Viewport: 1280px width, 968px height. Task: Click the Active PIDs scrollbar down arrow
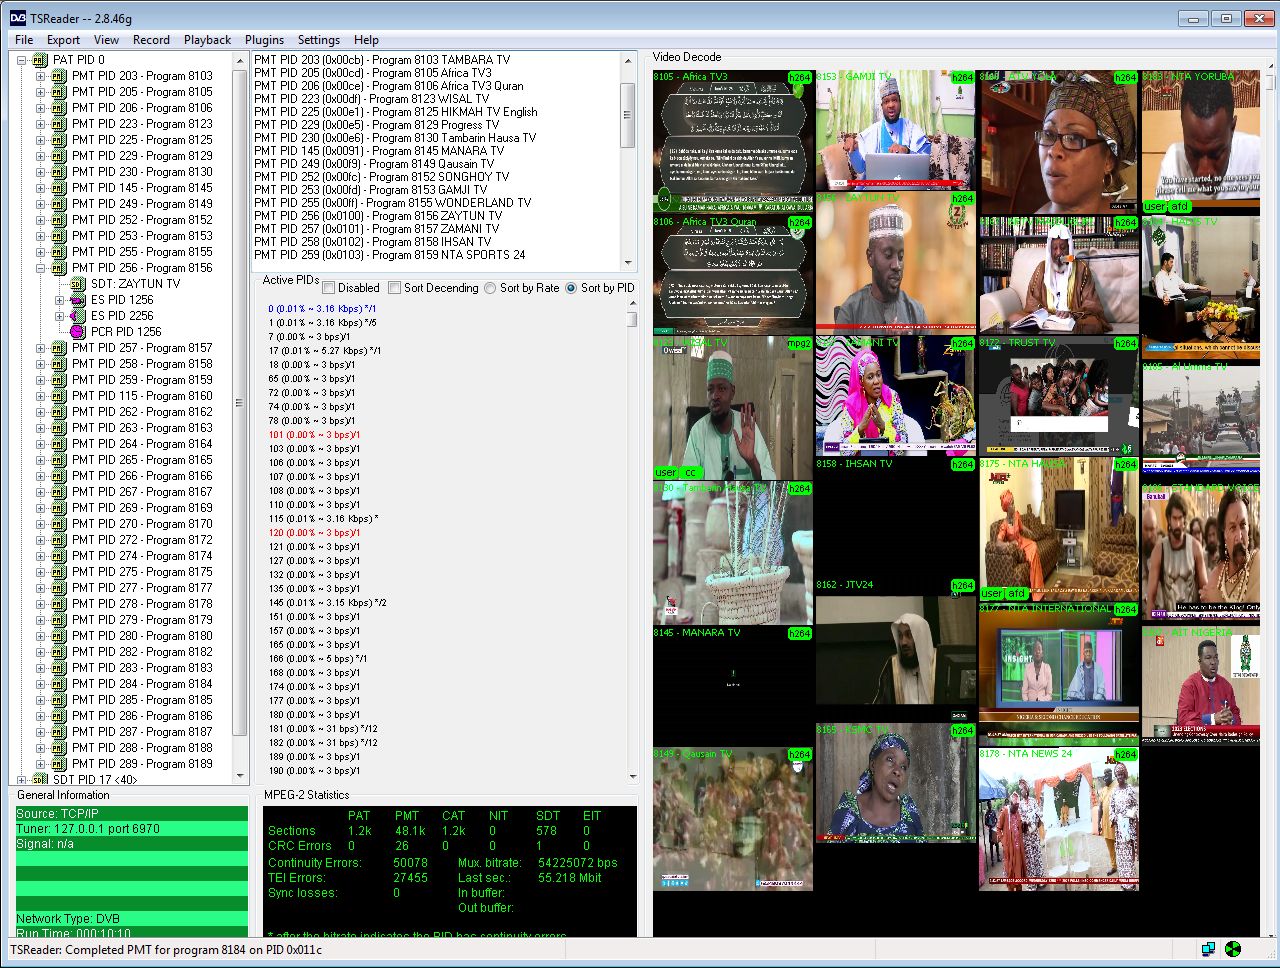tap(632, 777)
